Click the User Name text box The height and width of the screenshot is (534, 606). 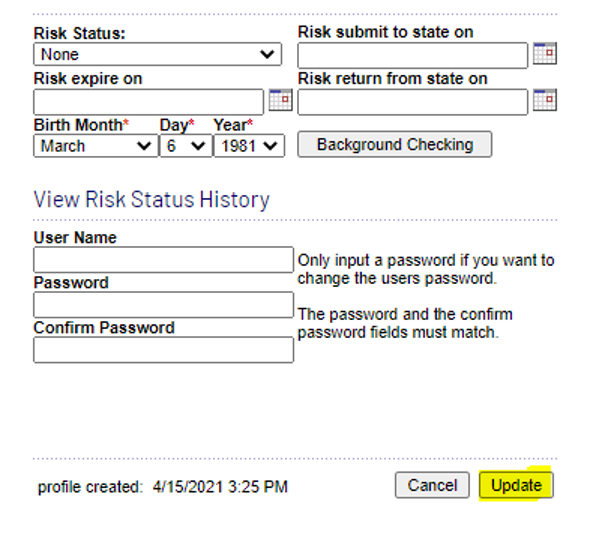(163, 260)
